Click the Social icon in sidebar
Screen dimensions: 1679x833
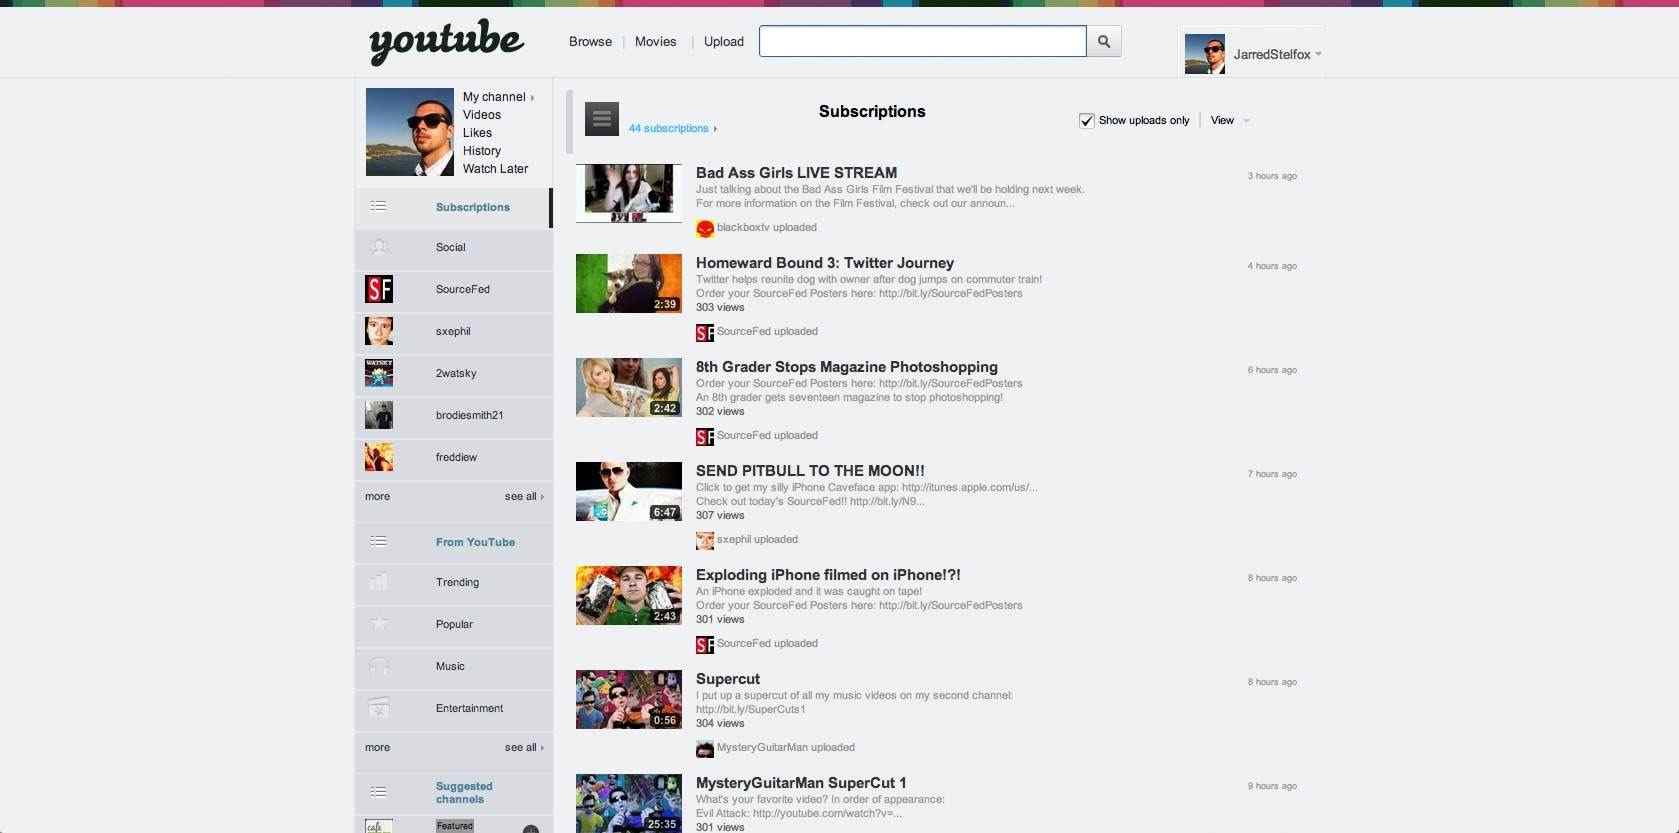(x=379, y=247)
